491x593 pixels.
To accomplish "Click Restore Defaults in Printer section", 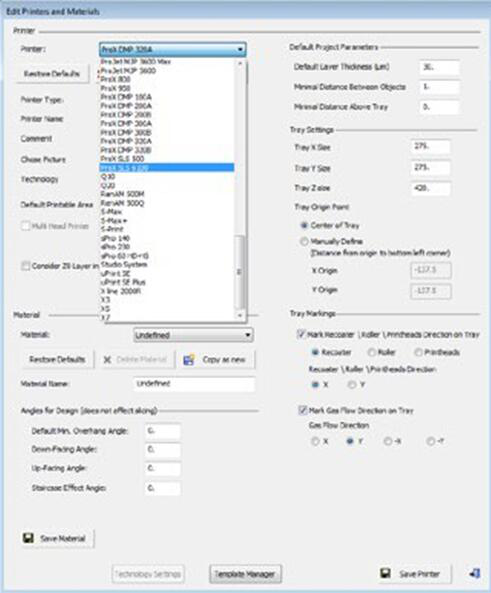I will [x=52, y=73].
